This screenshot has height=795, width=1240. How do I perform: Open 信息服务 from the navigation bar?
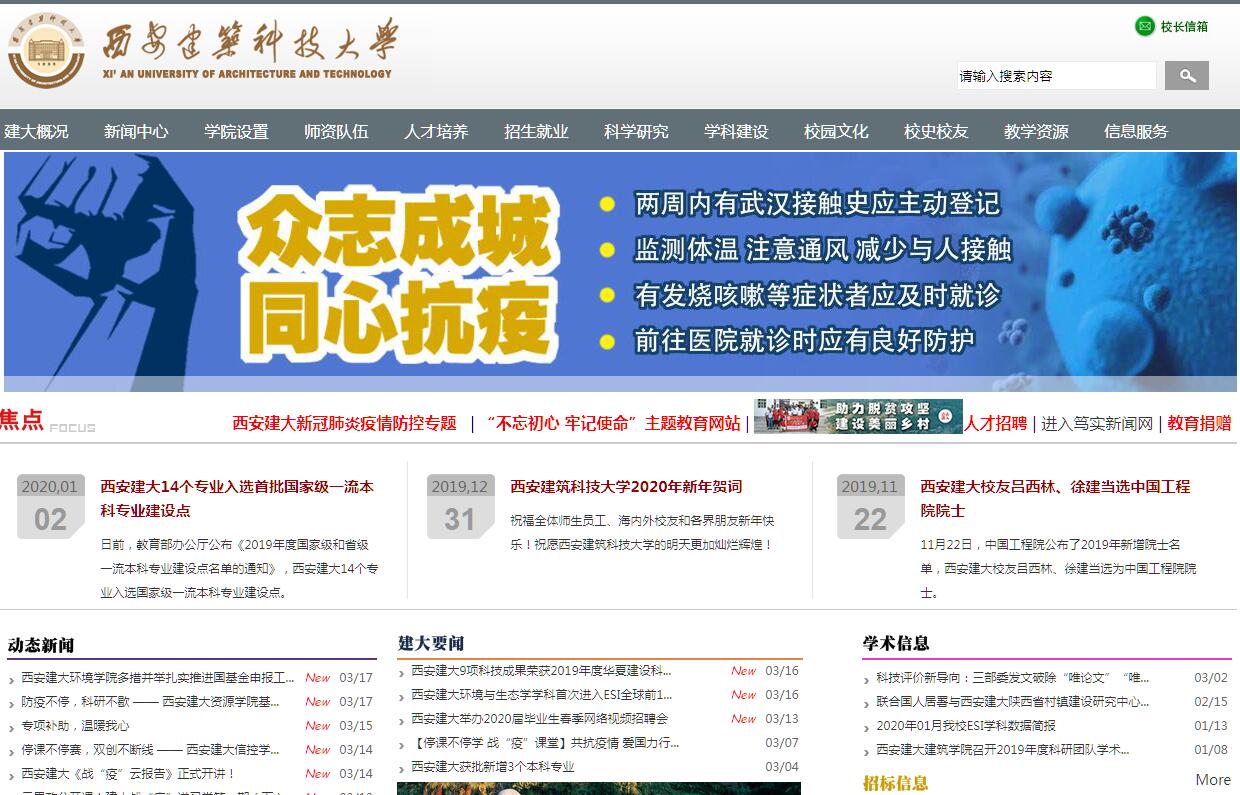[1136, 131]
